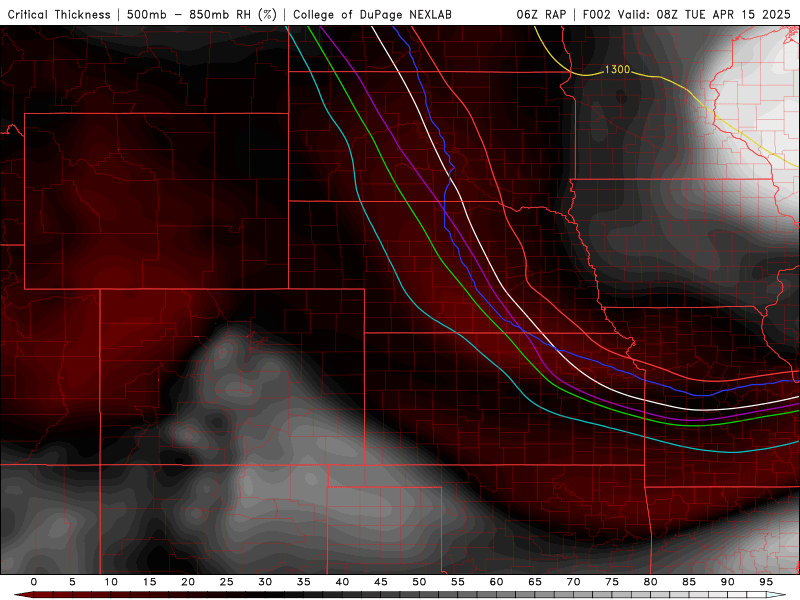The height and width of the screenshot is (600, 800).
Task: Click the '50' colorbar tick label
Action: click(x=419, y=582)
